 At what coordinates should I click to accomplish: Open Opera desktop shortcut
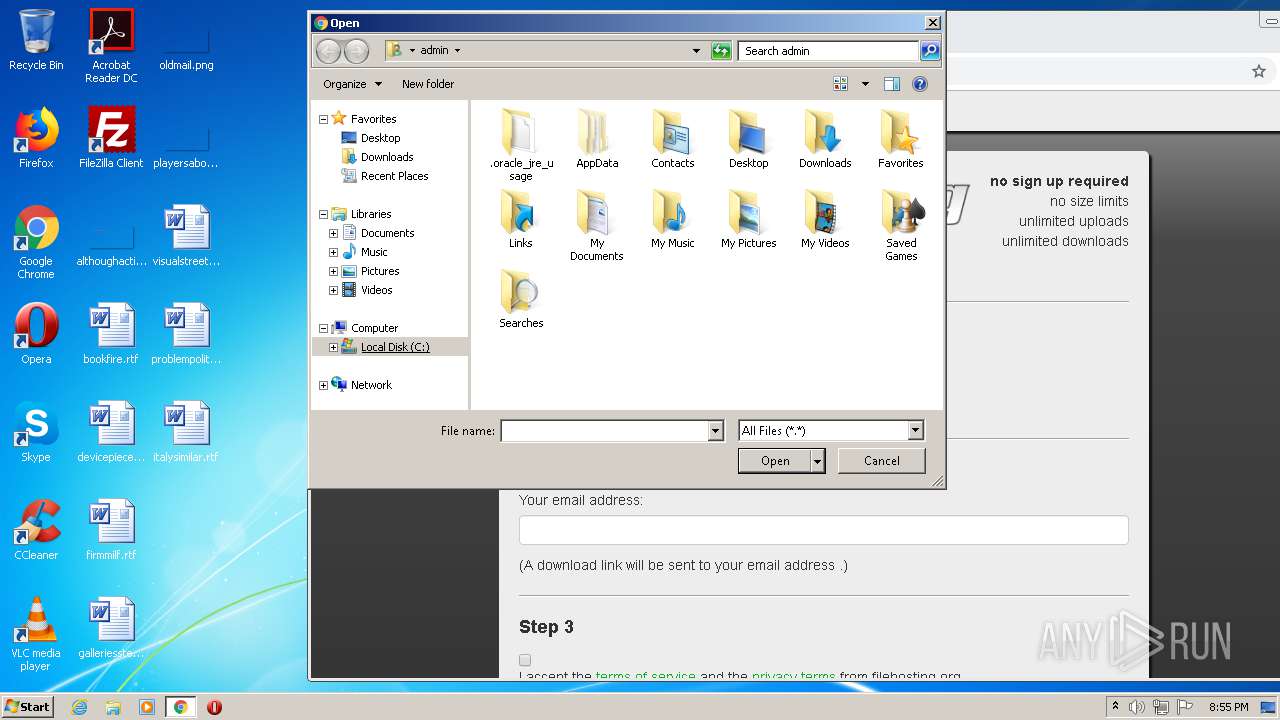(36, 334)
